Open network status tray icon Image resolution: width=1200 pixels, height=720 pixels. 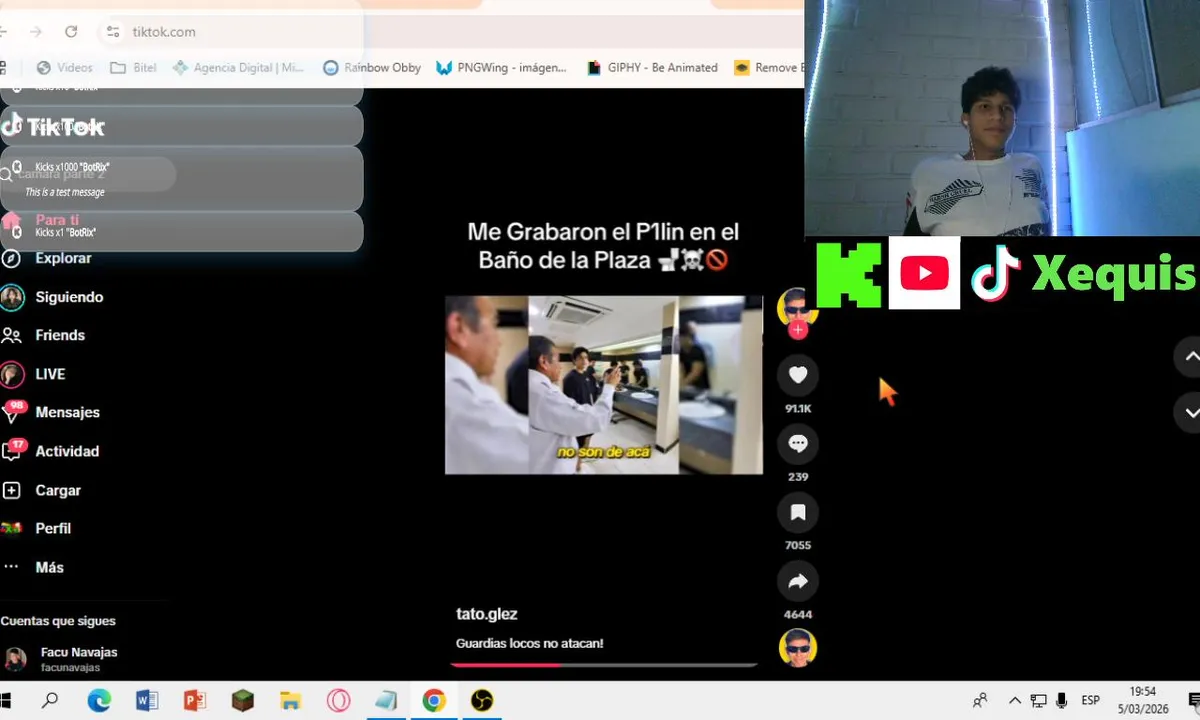tap(1039, 701)
